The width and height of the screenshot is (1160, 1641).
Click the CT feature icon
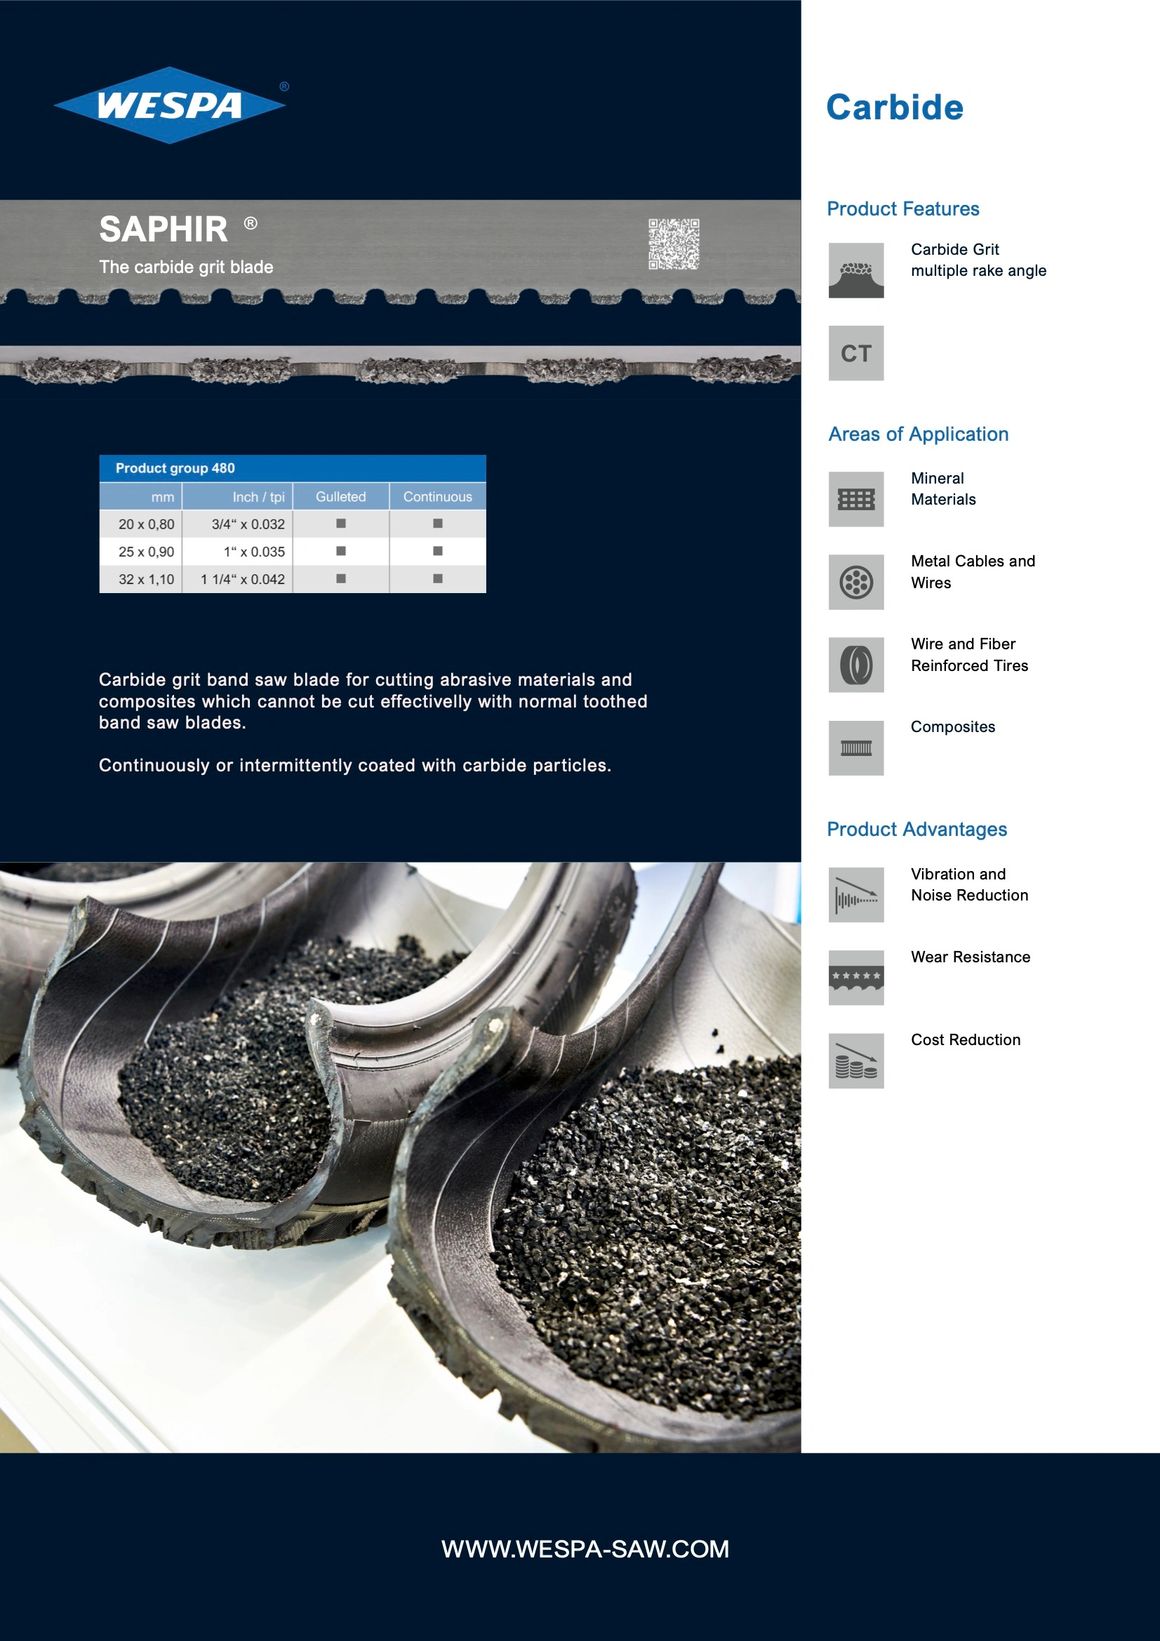[856, 353]
